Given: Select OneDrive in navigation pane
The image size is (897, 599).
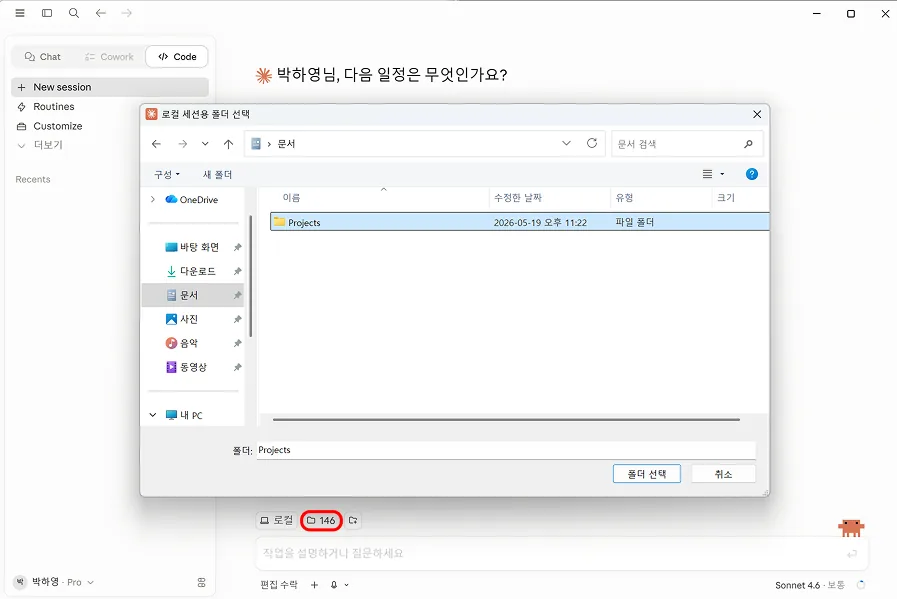Looking at the screenshot, I should (x=192, y=200).
